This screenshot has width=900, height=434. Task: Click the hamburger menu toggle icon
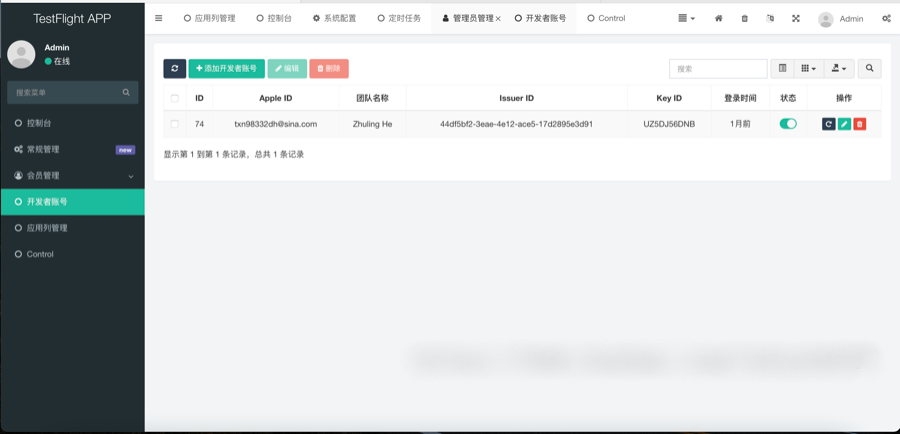tap(158, 18)
